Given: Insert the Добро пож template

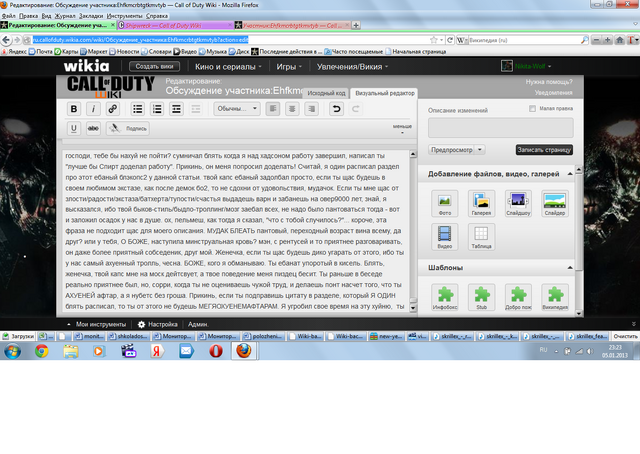Looking at the screenshot, I should tap(518, 297).
